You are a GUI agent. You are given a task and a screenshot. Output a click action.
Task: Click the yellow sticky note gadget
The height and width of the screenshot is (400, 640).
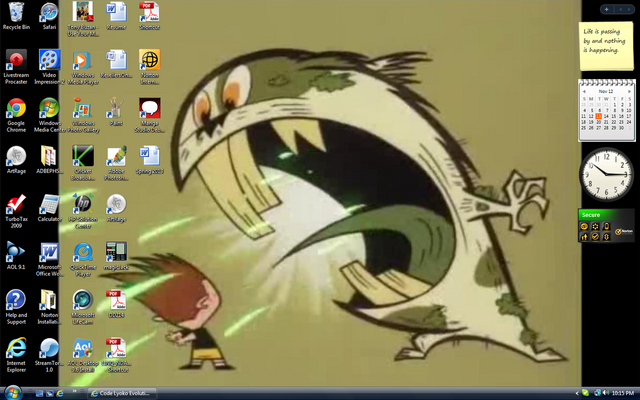606,45
